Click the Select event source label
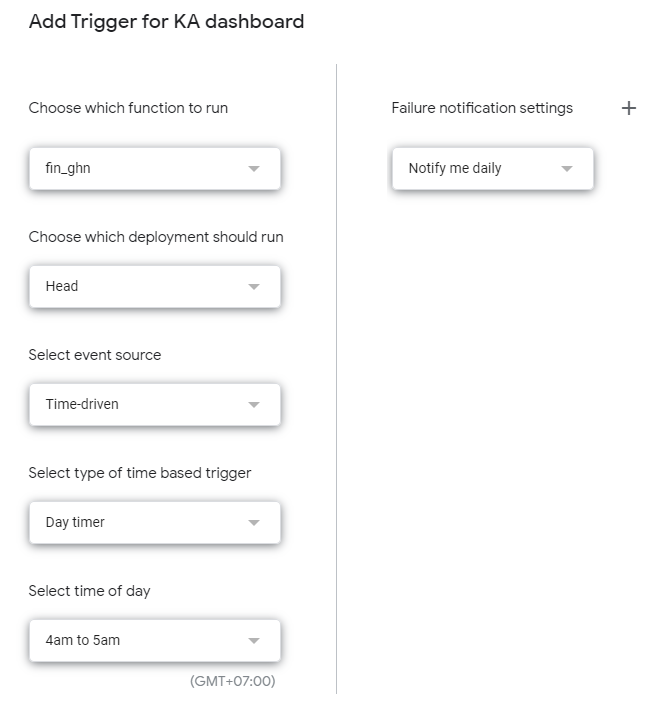This screenshot has width=662, height=712. (95, 355)
